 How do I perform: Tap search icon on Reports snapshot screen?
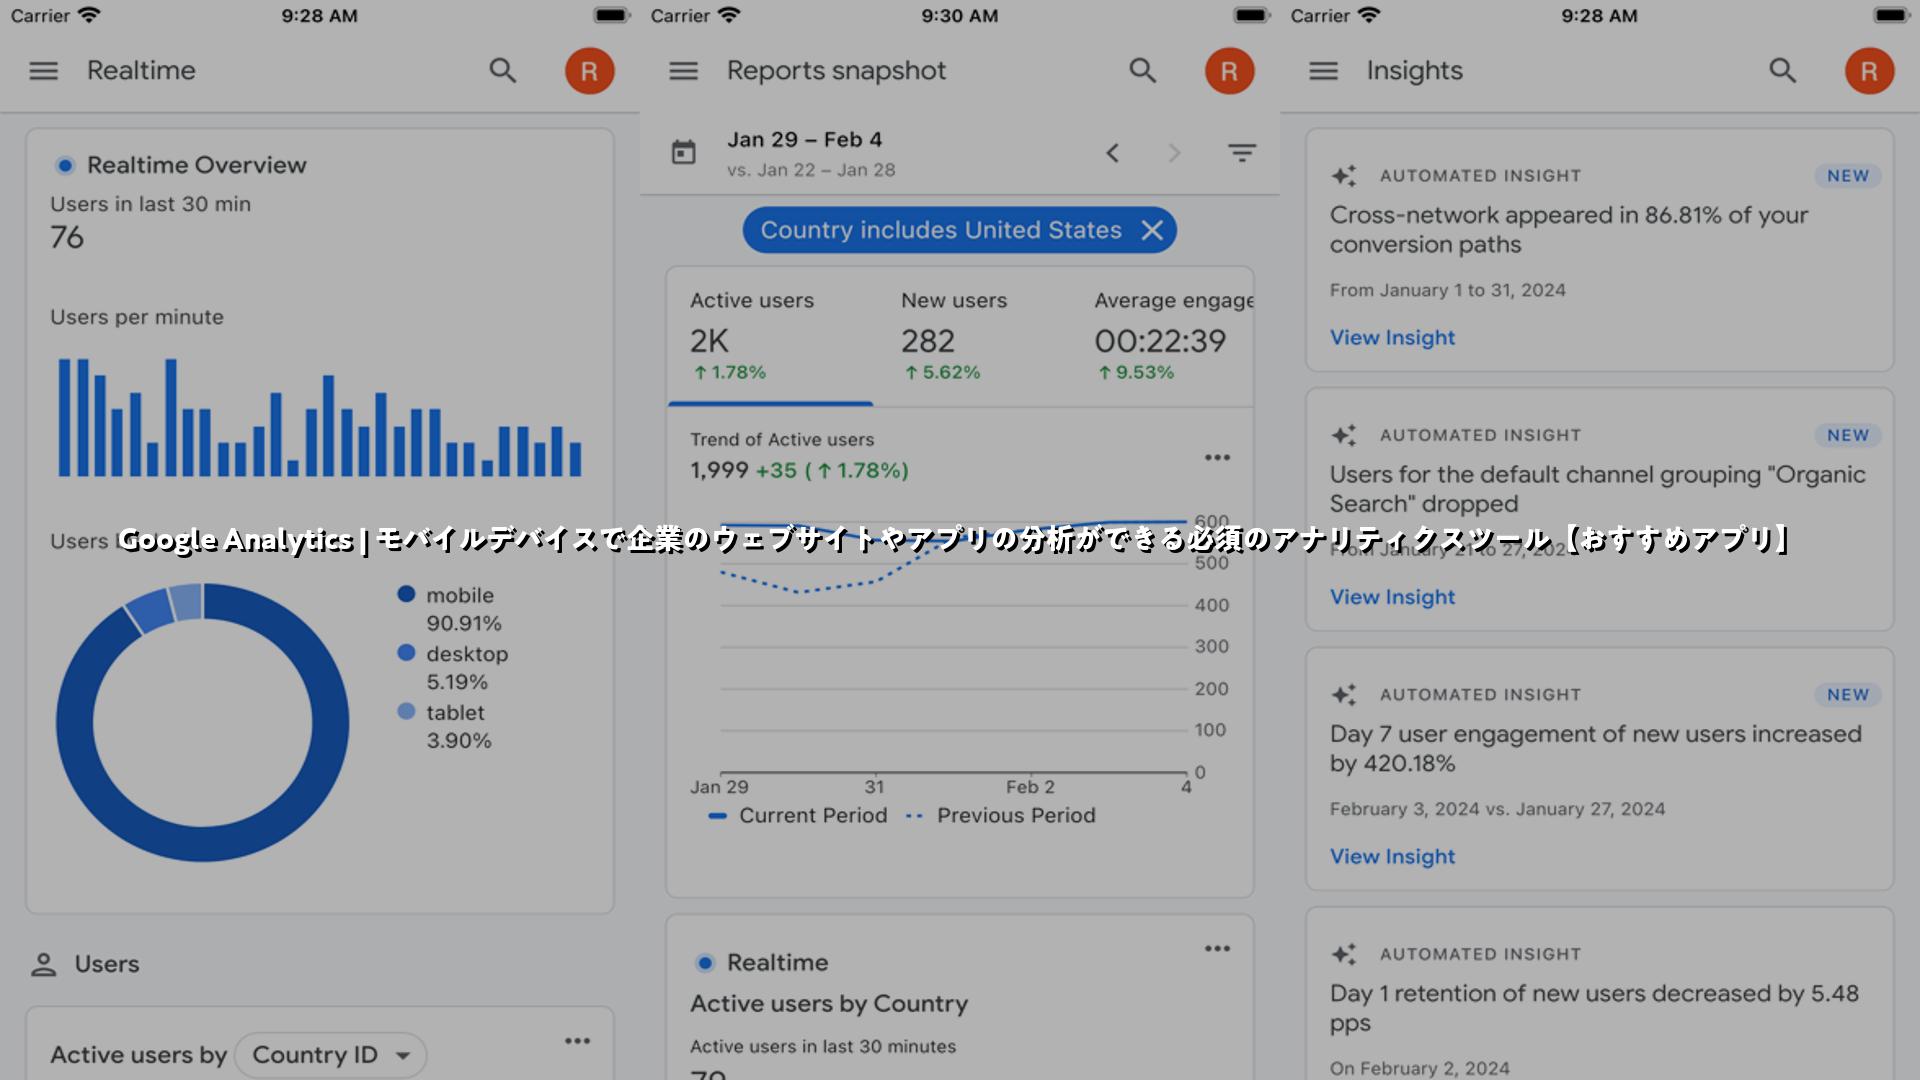[x=1143, y=71]
